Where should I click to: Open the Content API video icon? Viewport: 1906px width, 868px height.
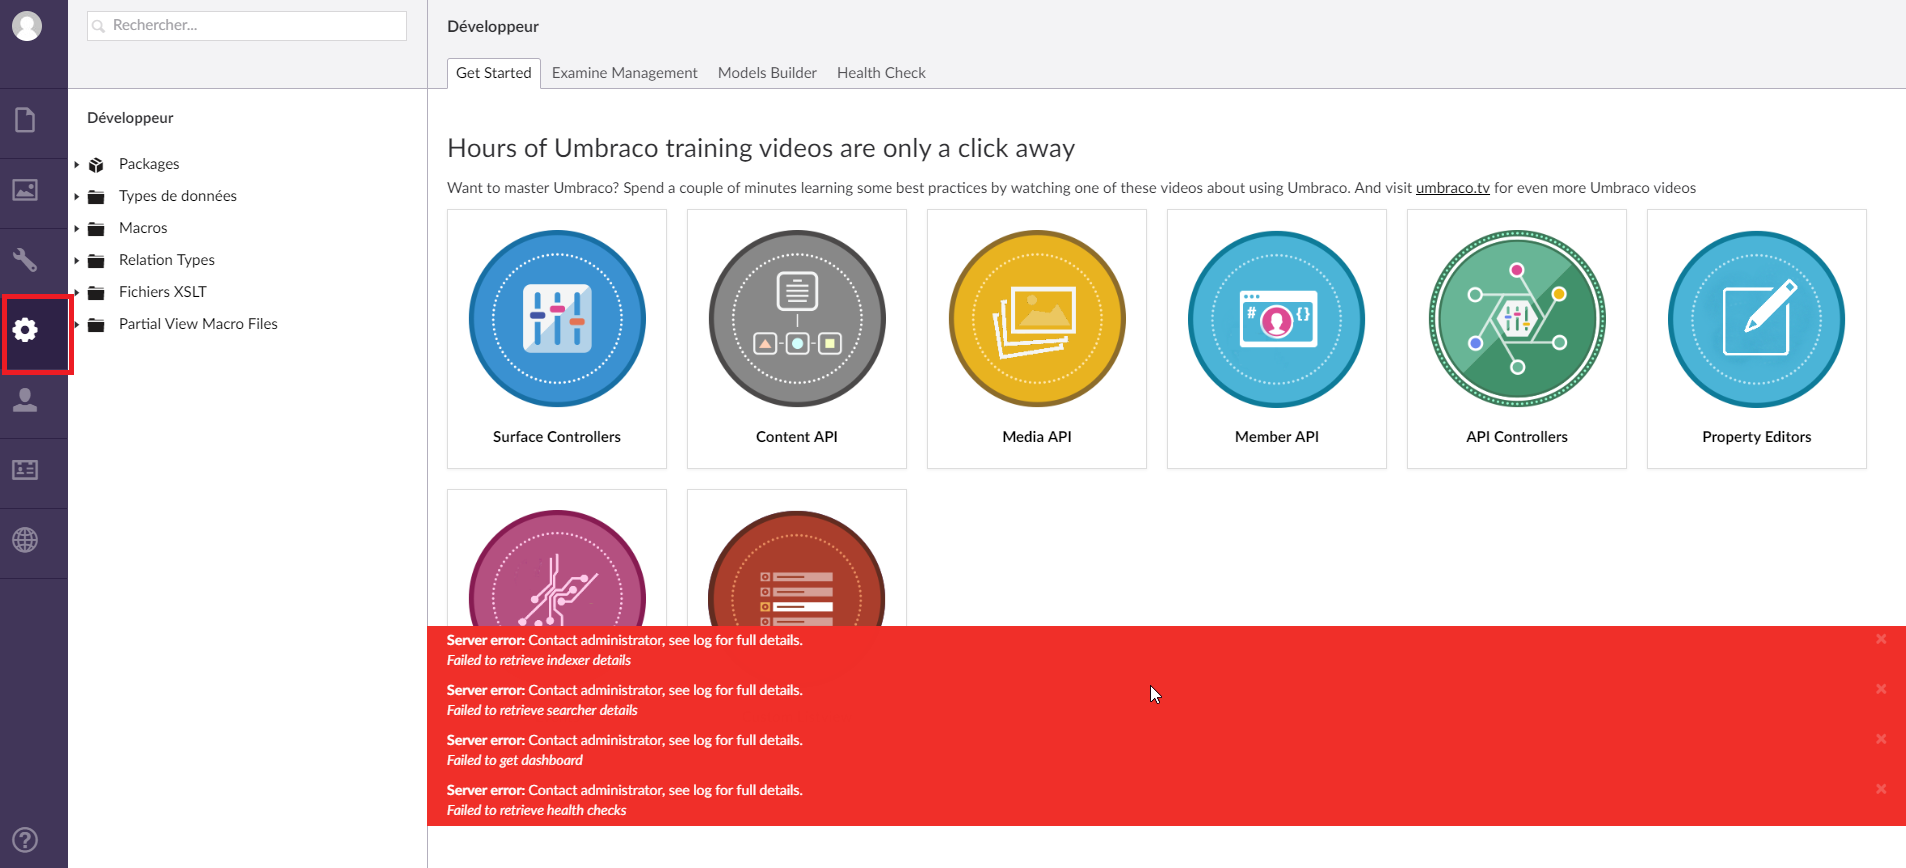click(x=797, y=319)
